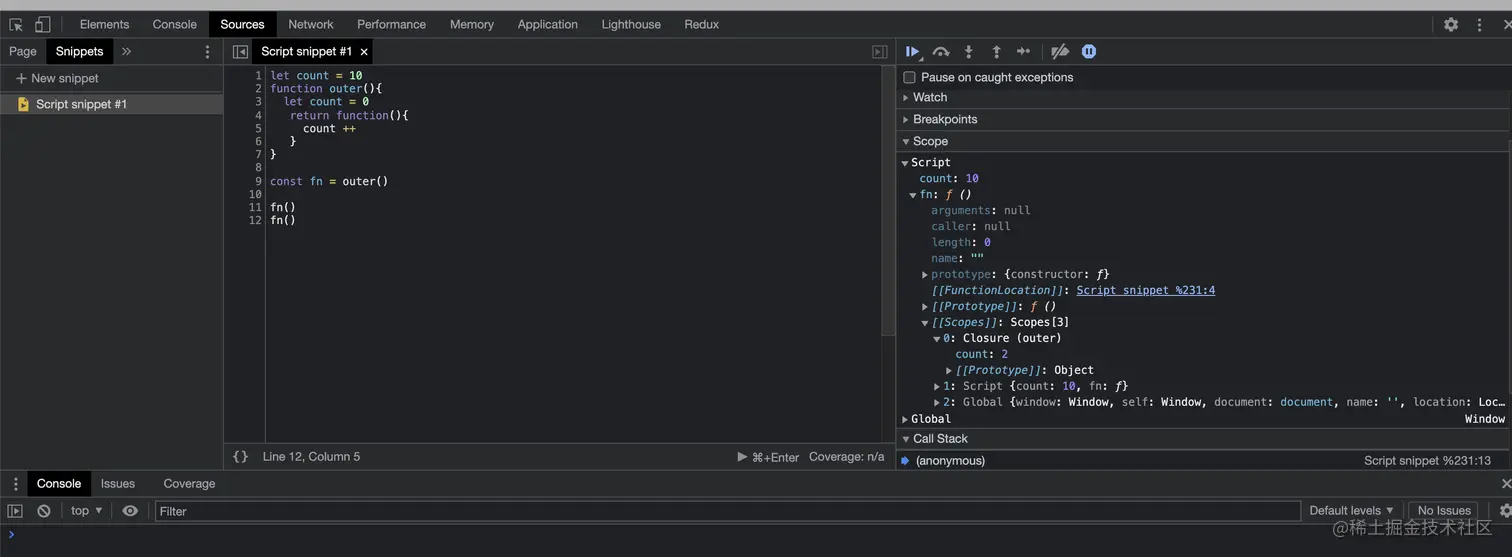Switch to the Console tab at top
1512x557 pixels.
pos(175,24)
